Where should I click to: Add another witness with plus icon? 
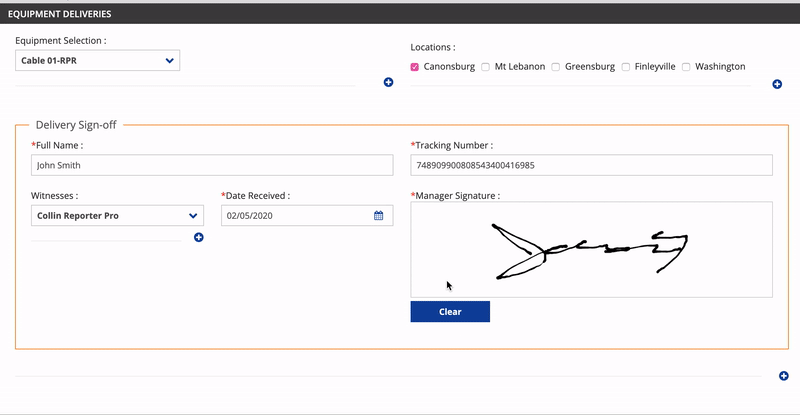[x=198, y=237]
